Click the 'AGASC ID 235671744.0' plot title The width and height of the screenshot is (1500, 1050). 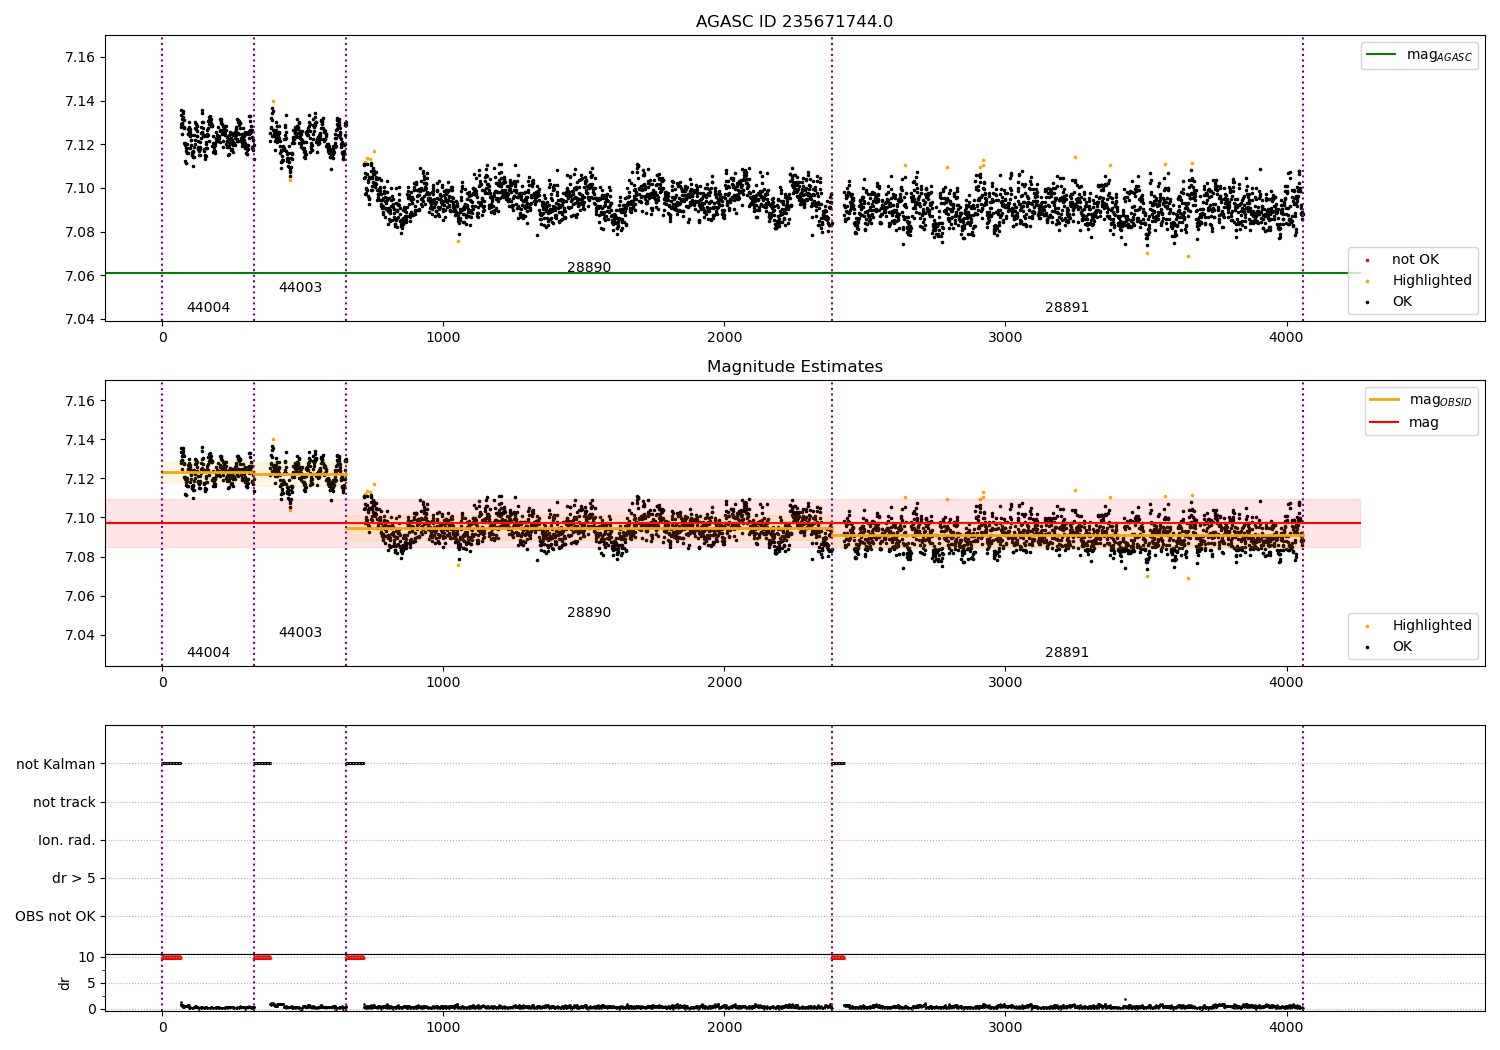pyautogui.click(x=794, y=22)
